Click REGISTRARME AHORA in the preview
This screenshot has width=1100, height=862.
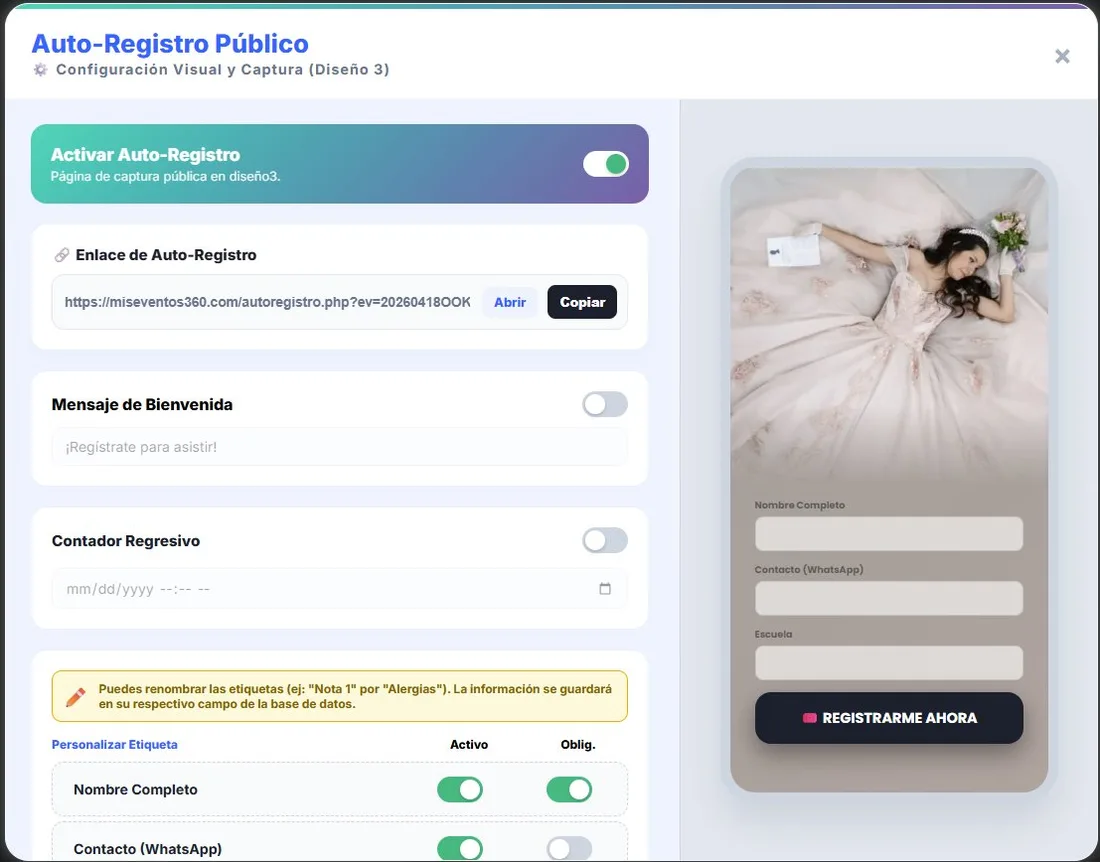(x=889, y=718)
